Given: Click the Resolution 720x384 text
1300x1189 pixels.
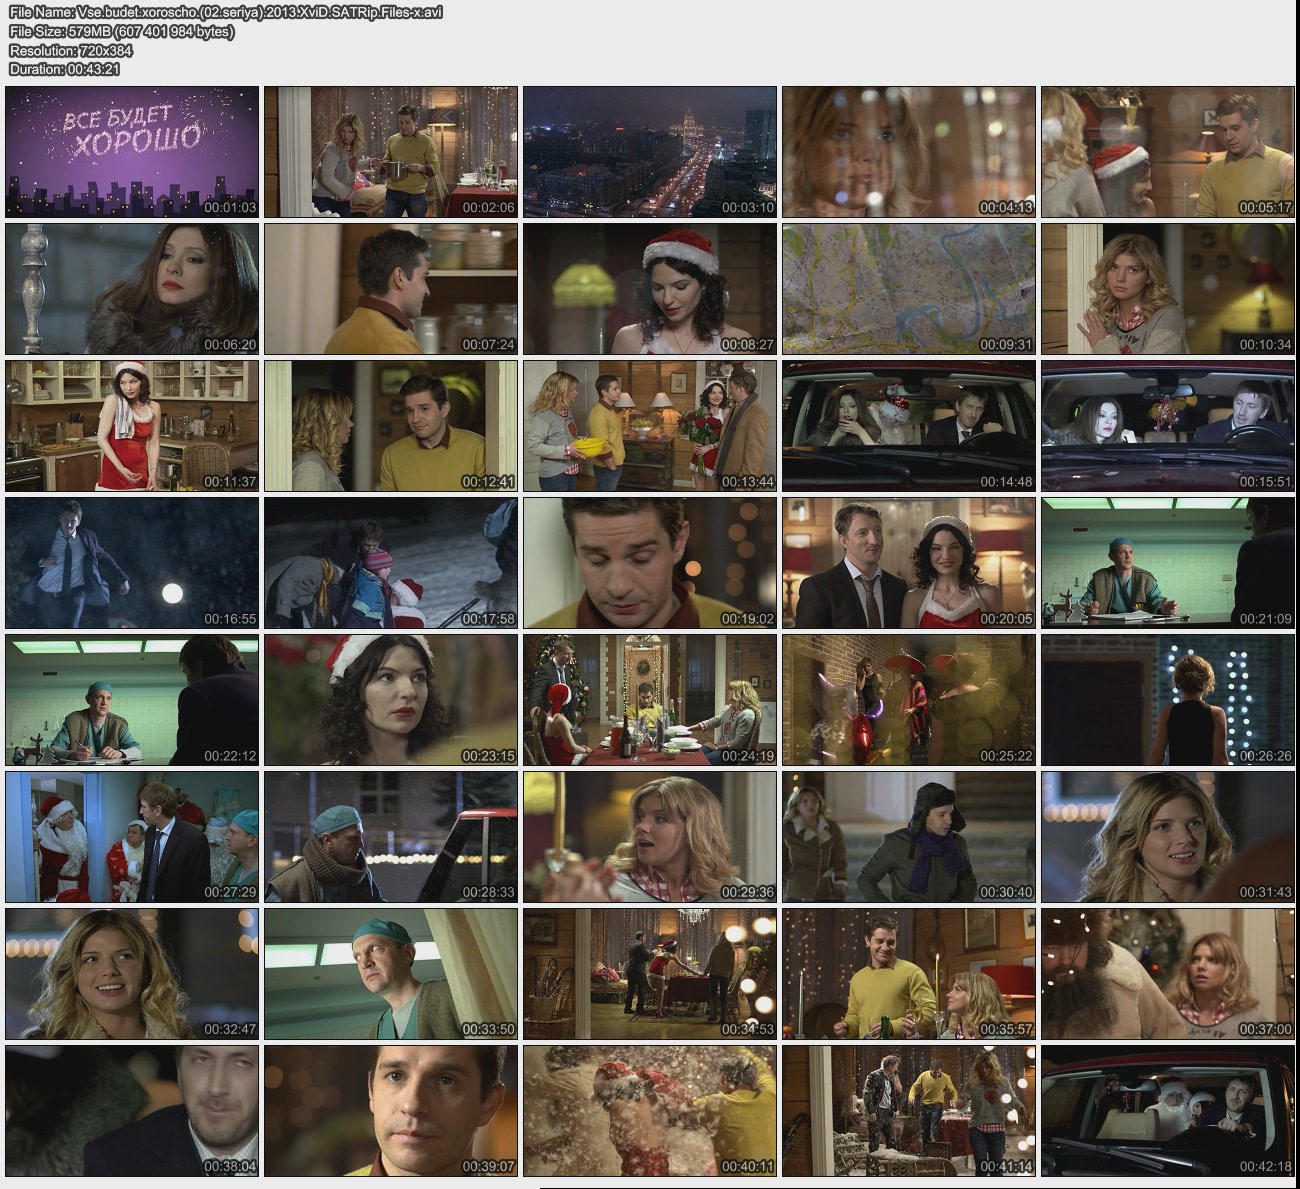Looking at the screenshot, I should click(x=70, y=50).
